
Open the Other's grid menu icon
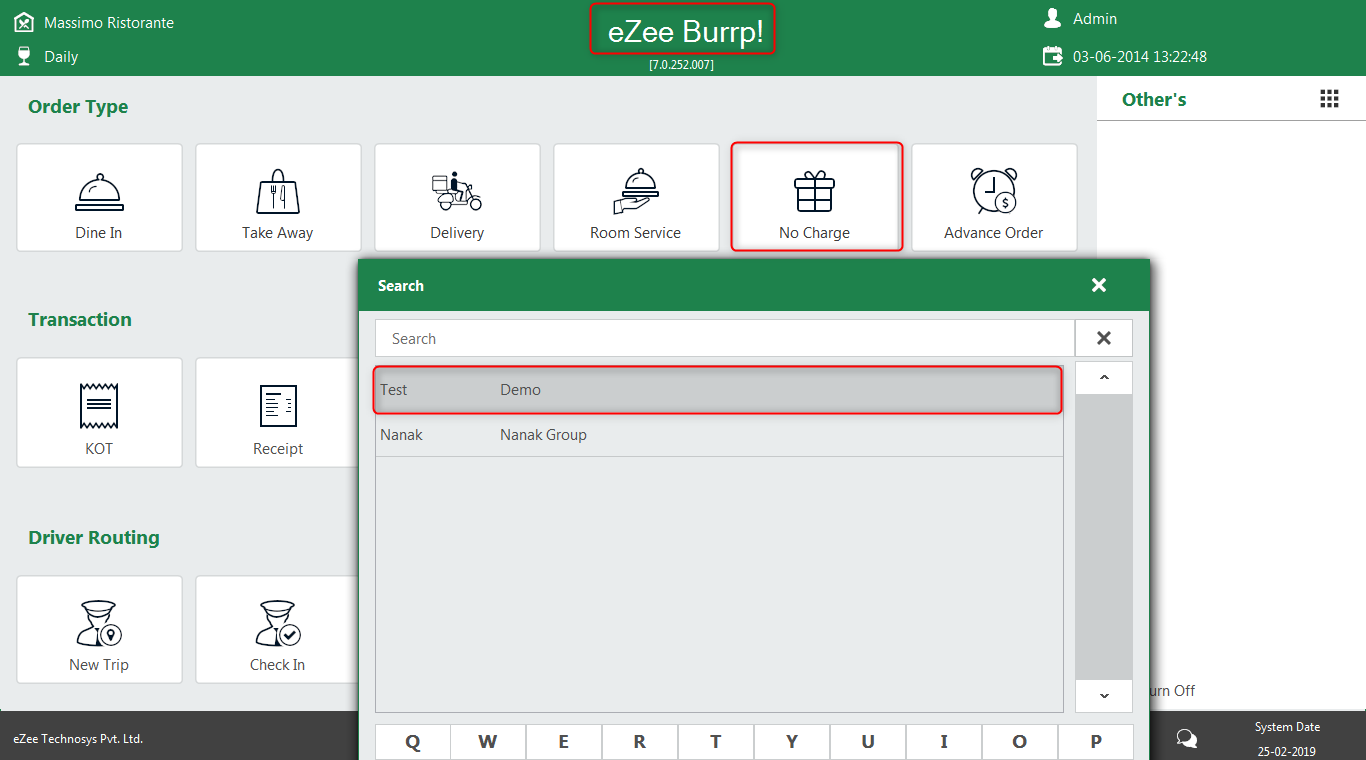pos(1329,98)
